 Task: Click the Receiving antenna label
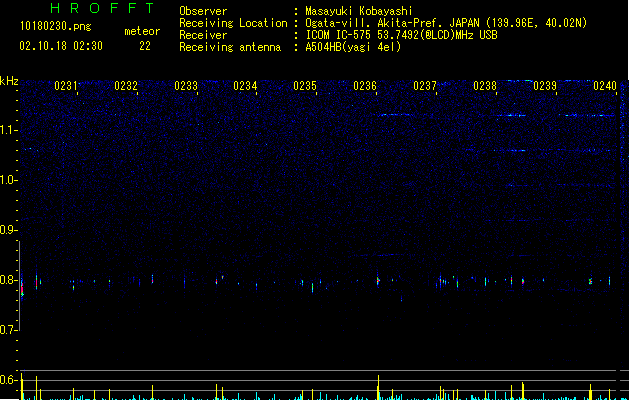230,47
